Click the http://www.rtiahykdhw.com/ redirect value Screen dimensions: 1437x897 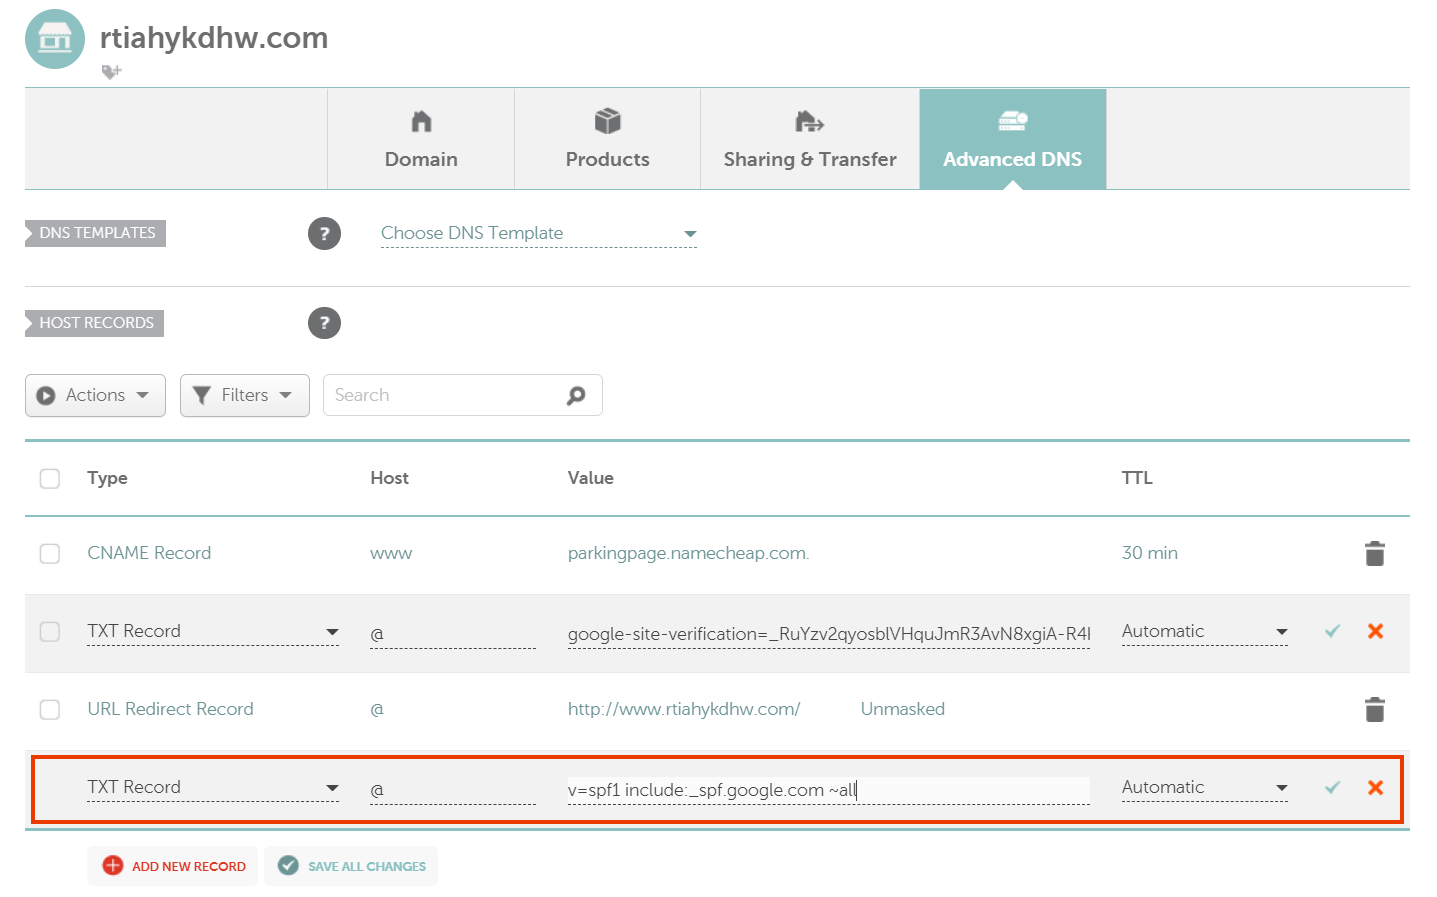point(684,709)
